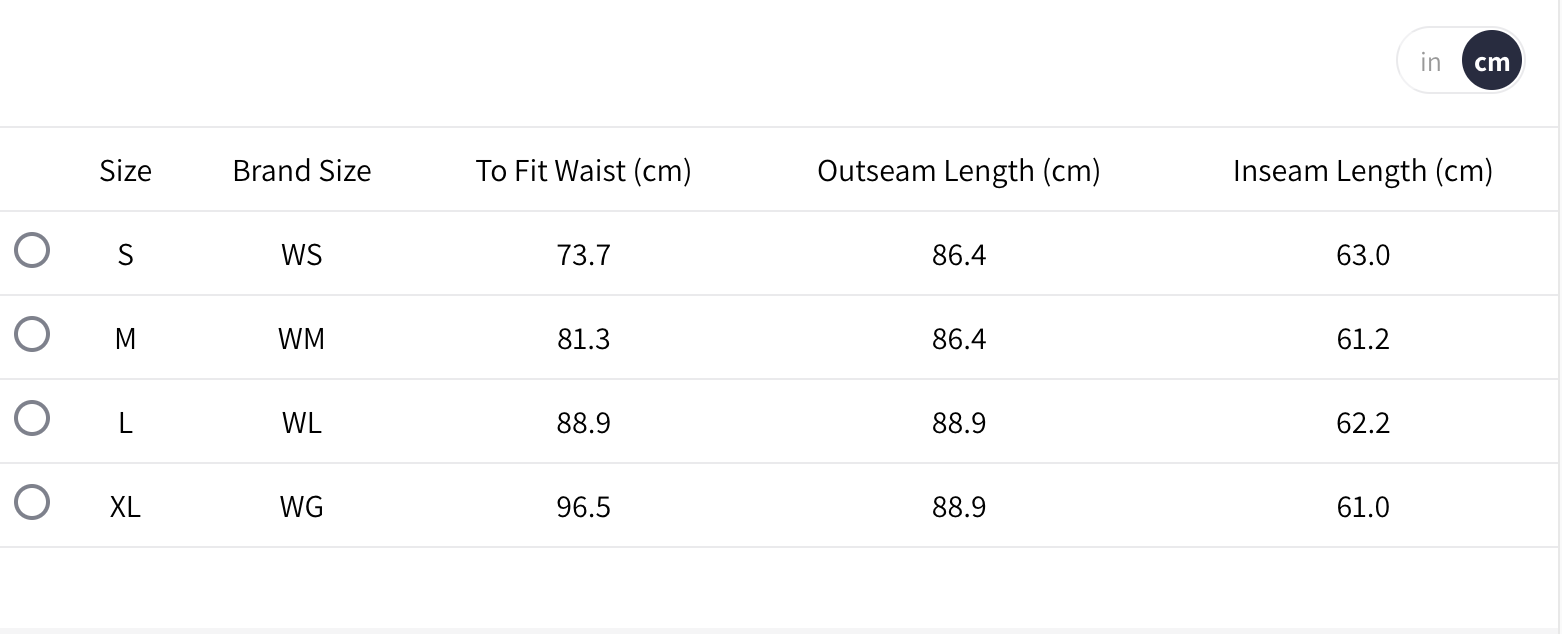
Task: Click the WM brand size cell
Action: (301, 339)
